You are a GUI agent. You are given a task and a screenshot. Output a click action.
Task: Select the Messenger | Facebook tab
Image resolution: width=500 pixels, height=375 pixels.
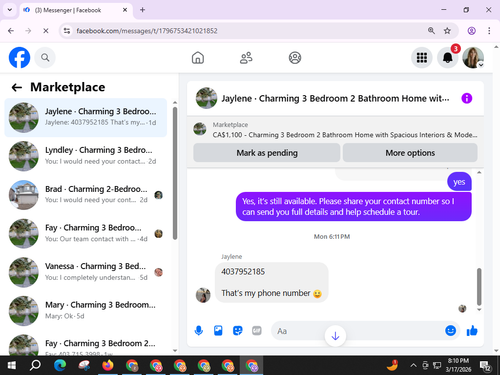pos(76,10)
